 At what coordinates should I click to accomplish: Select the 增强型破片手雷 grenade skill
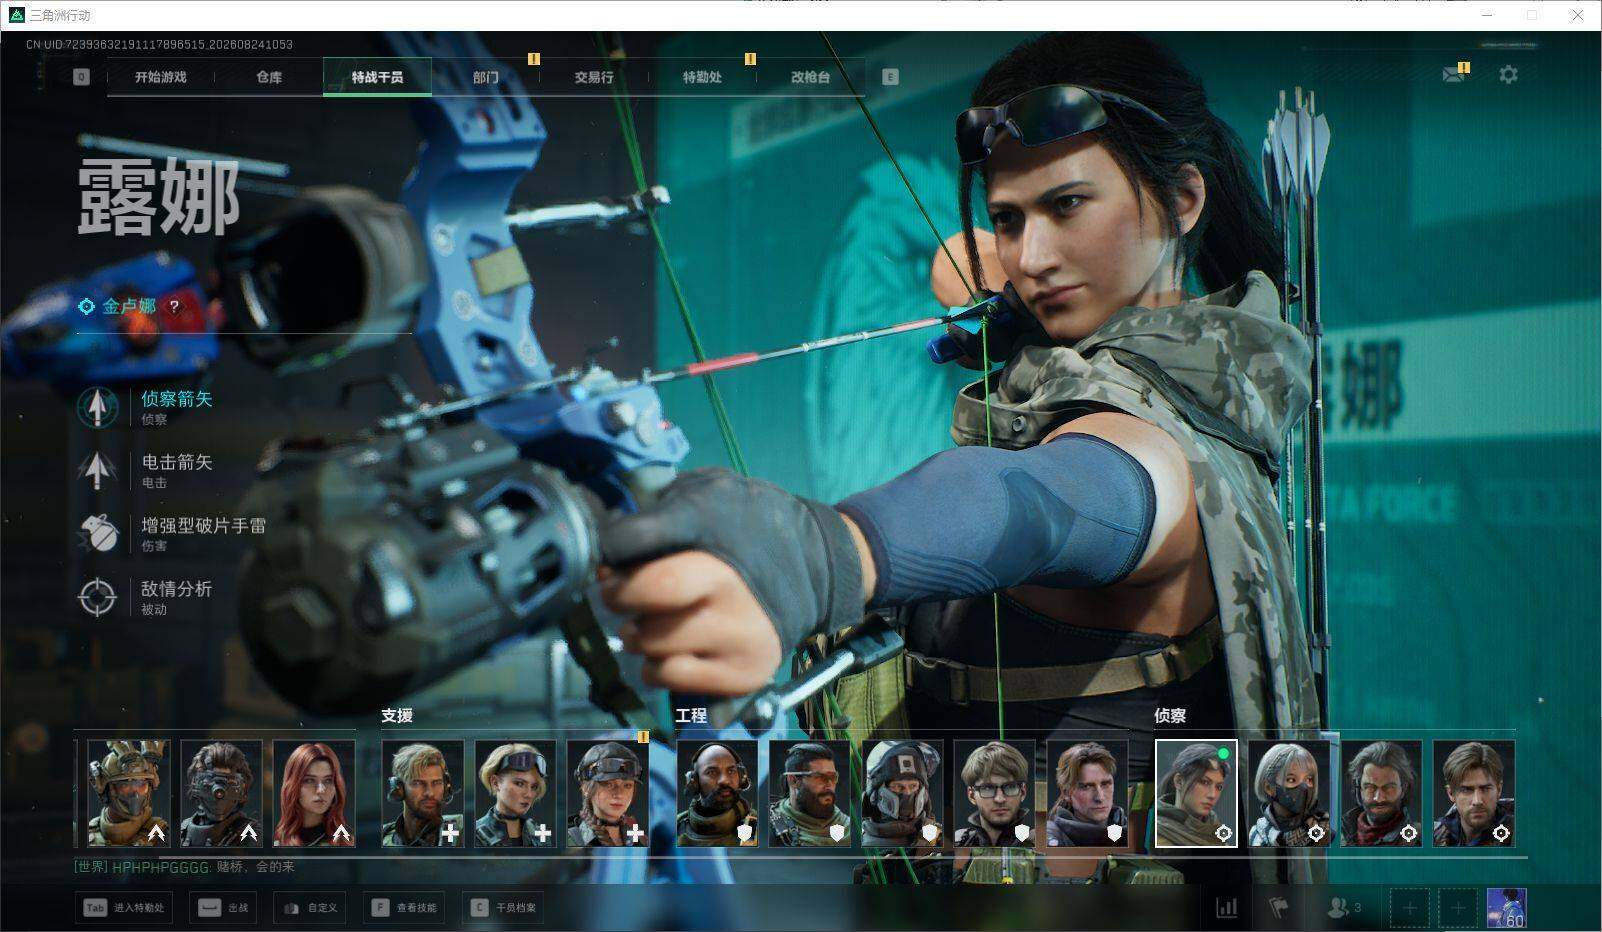172,533
